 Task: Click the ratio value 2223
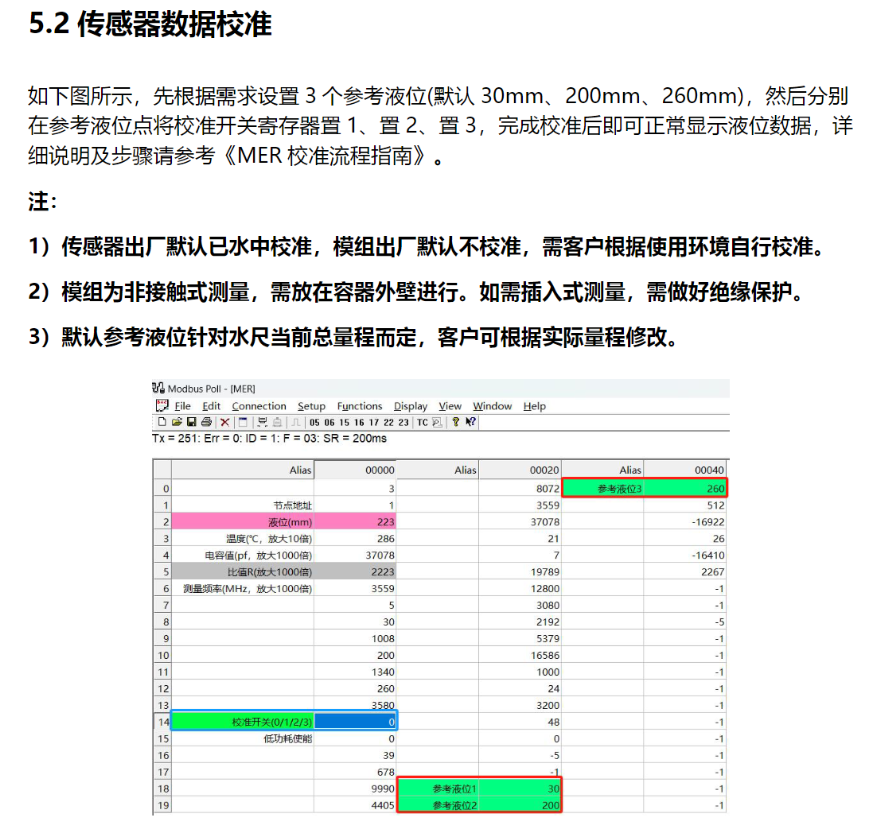tap(355, 572)
